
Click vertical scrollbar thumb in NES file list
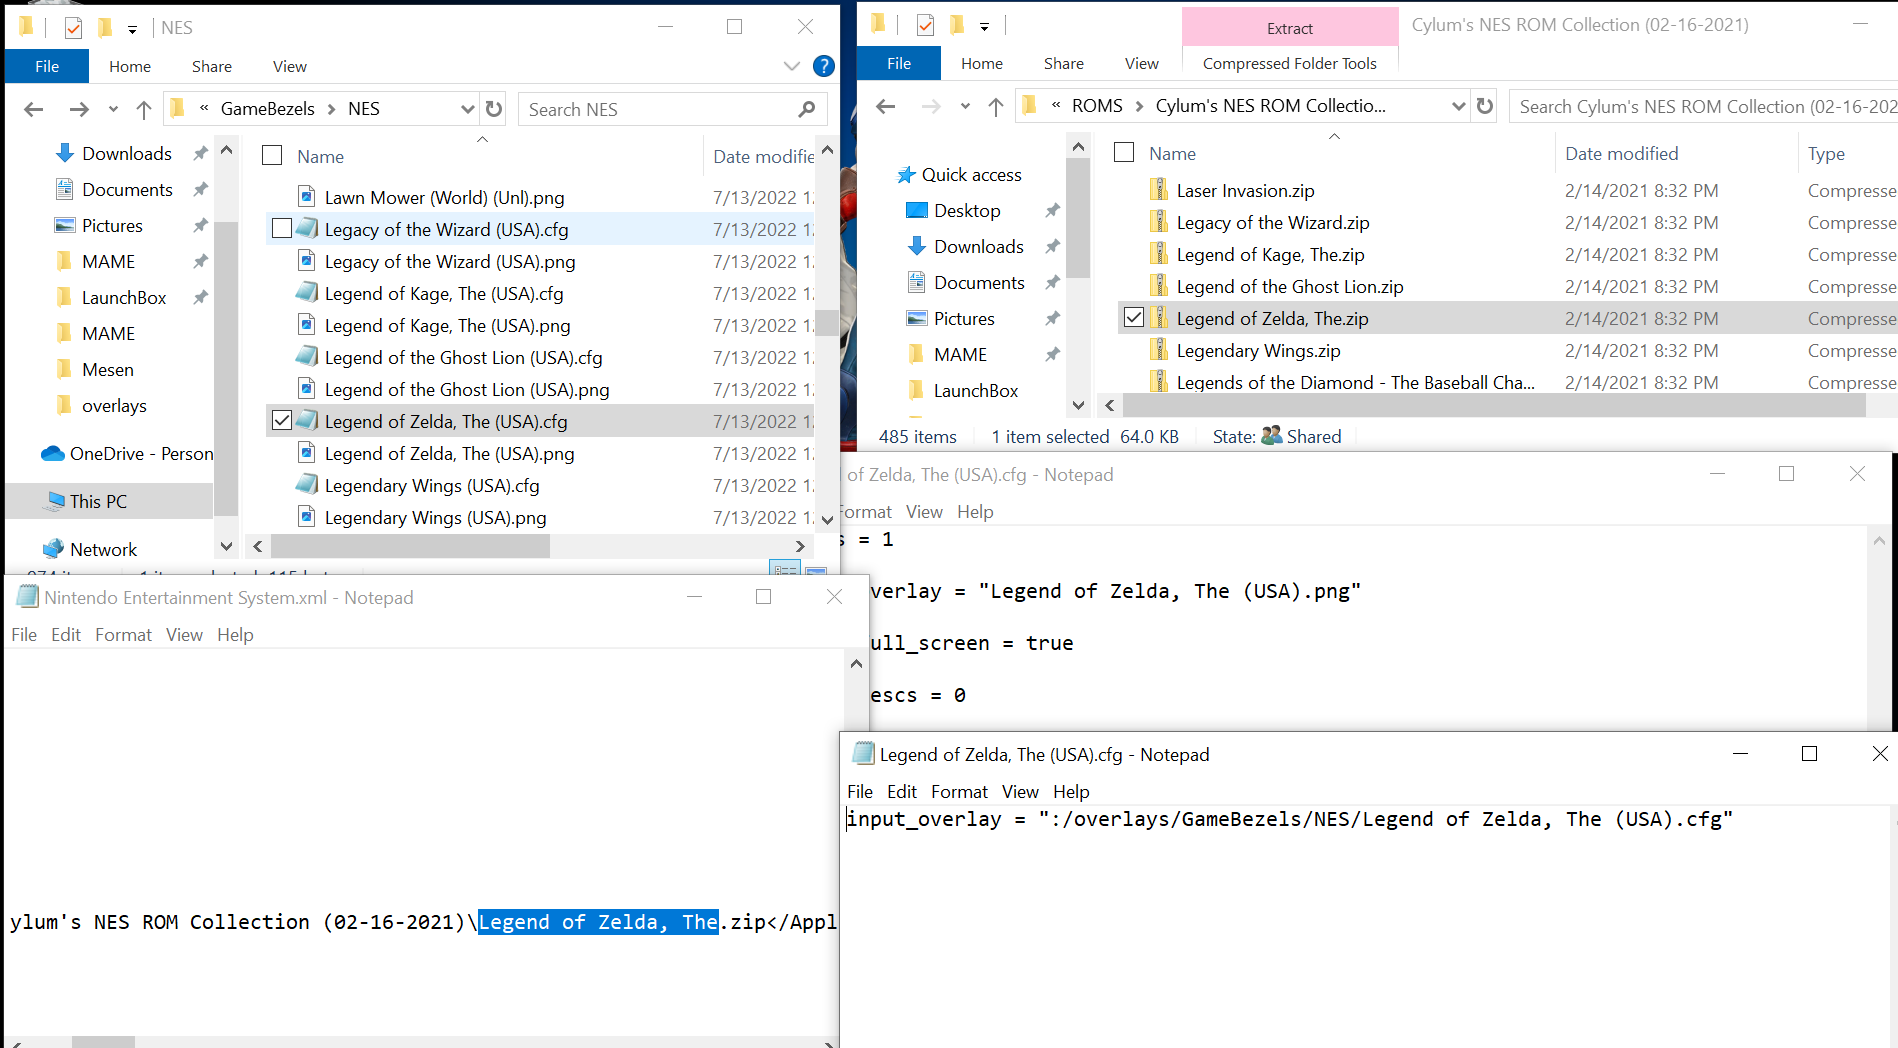pos(827,323)
